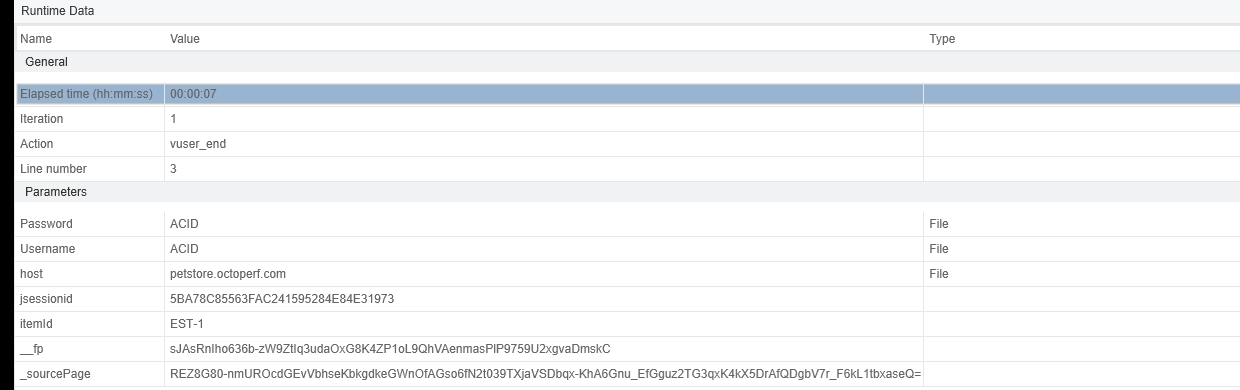Click the _sourcePage value starting REZ8G80
The width and height of the screenshot is (1240, 390).
(545, 374)
